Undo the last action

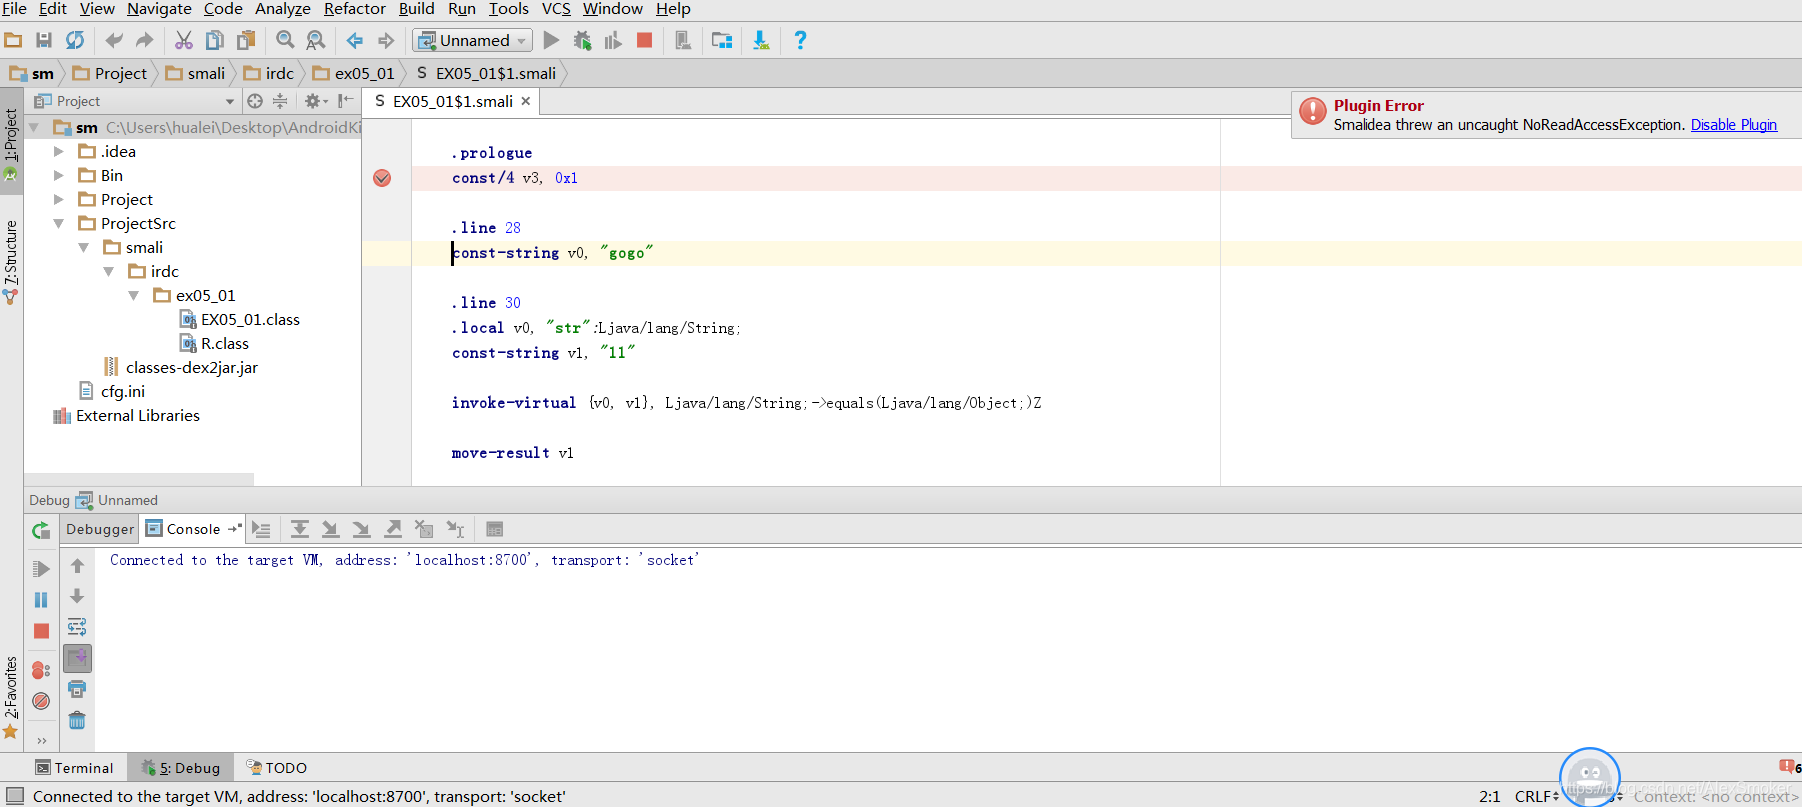[x=113, y=40]
